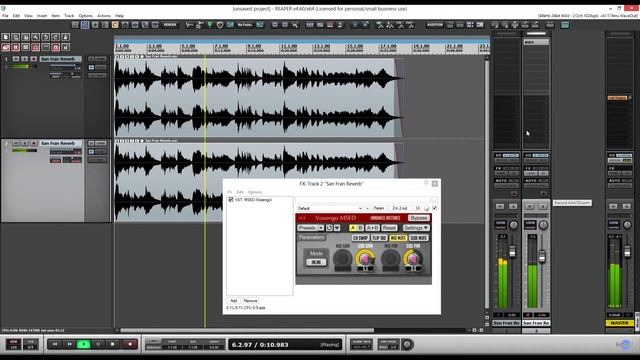Viewport: 640px width, 360px height.
Task: Click the Undo toolbar icon
Action: tap(46, 37)
